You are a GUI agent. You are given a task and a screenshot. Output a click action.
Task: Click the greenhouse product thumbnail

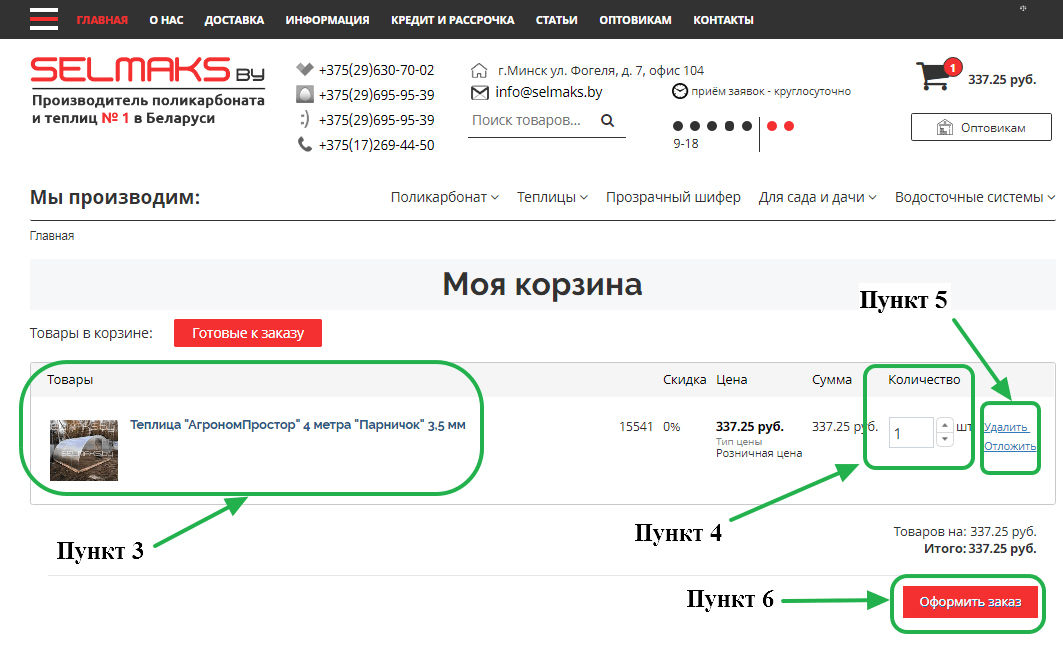84,450
